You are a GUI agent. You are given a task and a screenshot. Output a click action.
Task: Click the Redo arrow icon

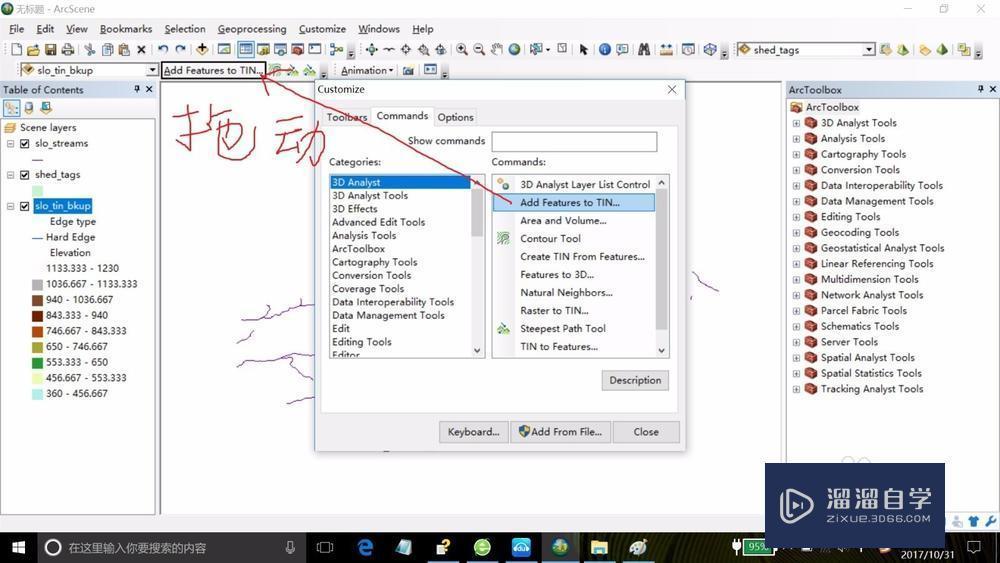tap(180, 49)
